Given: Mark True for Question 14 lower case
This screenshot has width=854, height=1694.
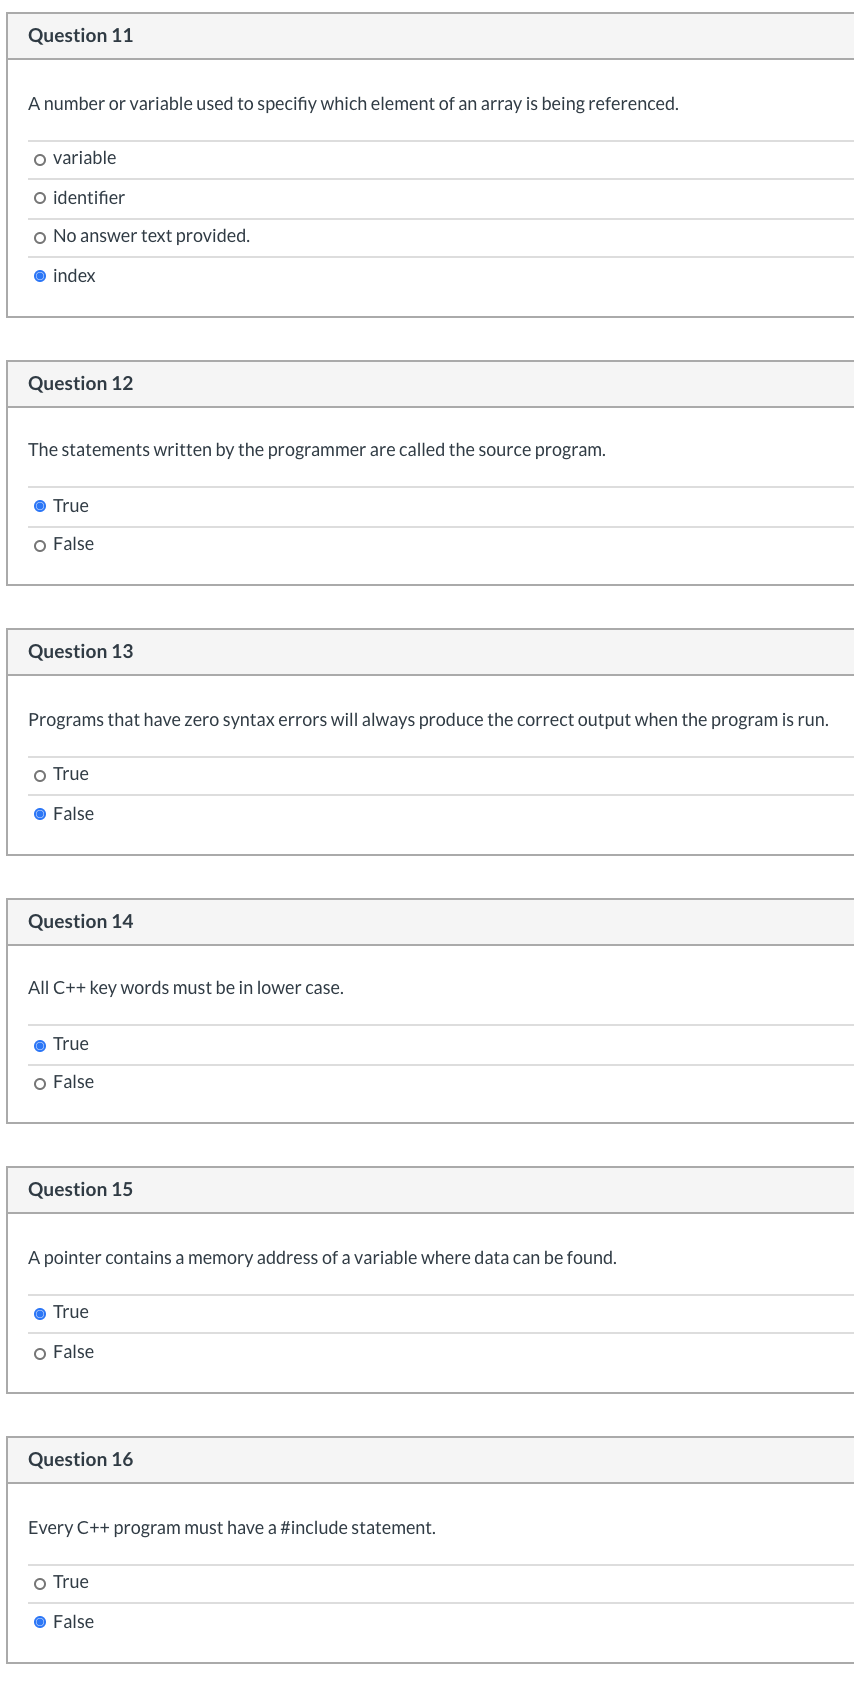Looking at the screenshot, I should pos(40,1045).
